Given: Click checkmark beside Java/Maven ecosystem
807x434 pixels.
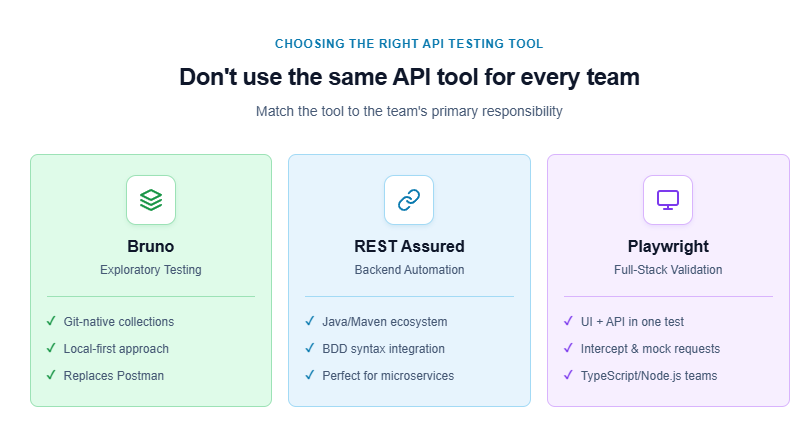Looking at the screenshot, I should tap(310, 321).
